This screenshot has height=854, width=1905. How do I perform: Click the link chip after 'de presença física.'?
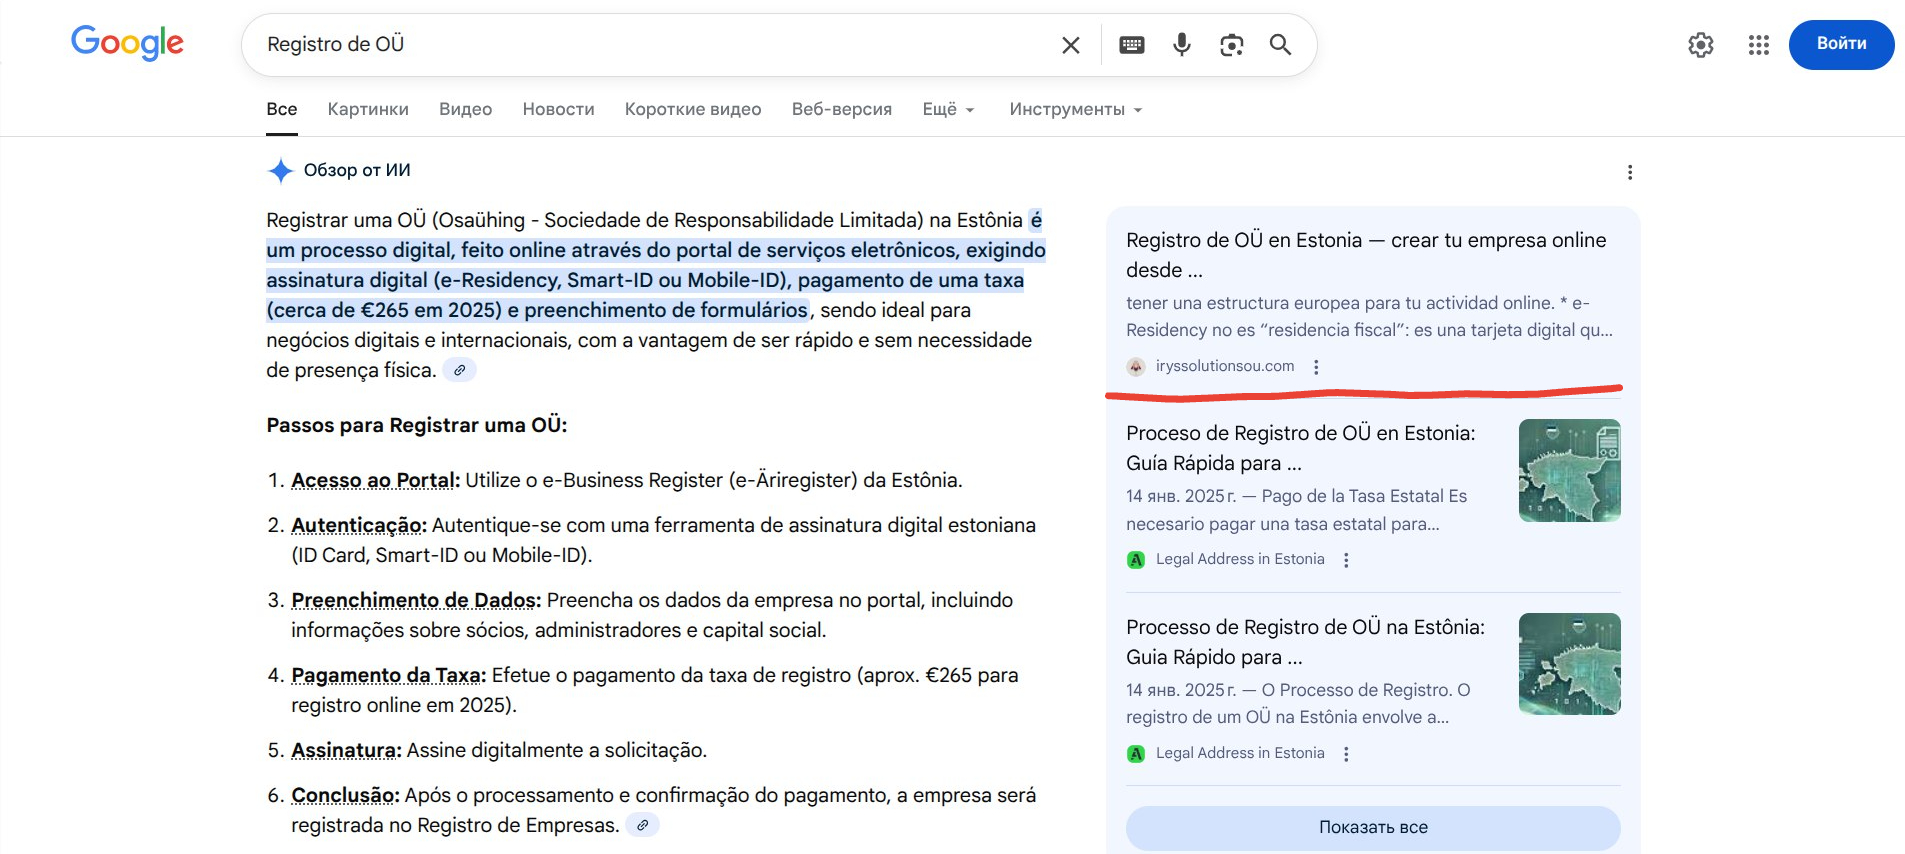point(459,370)
